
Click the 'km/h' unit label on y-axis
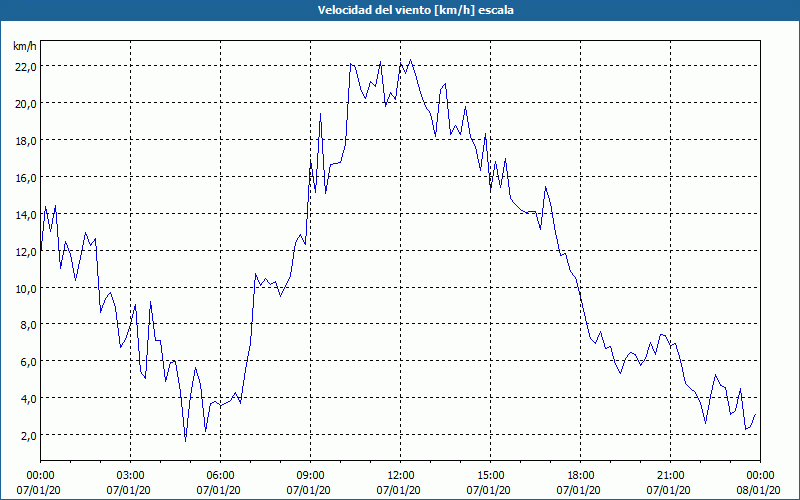(x=25, y=46)
